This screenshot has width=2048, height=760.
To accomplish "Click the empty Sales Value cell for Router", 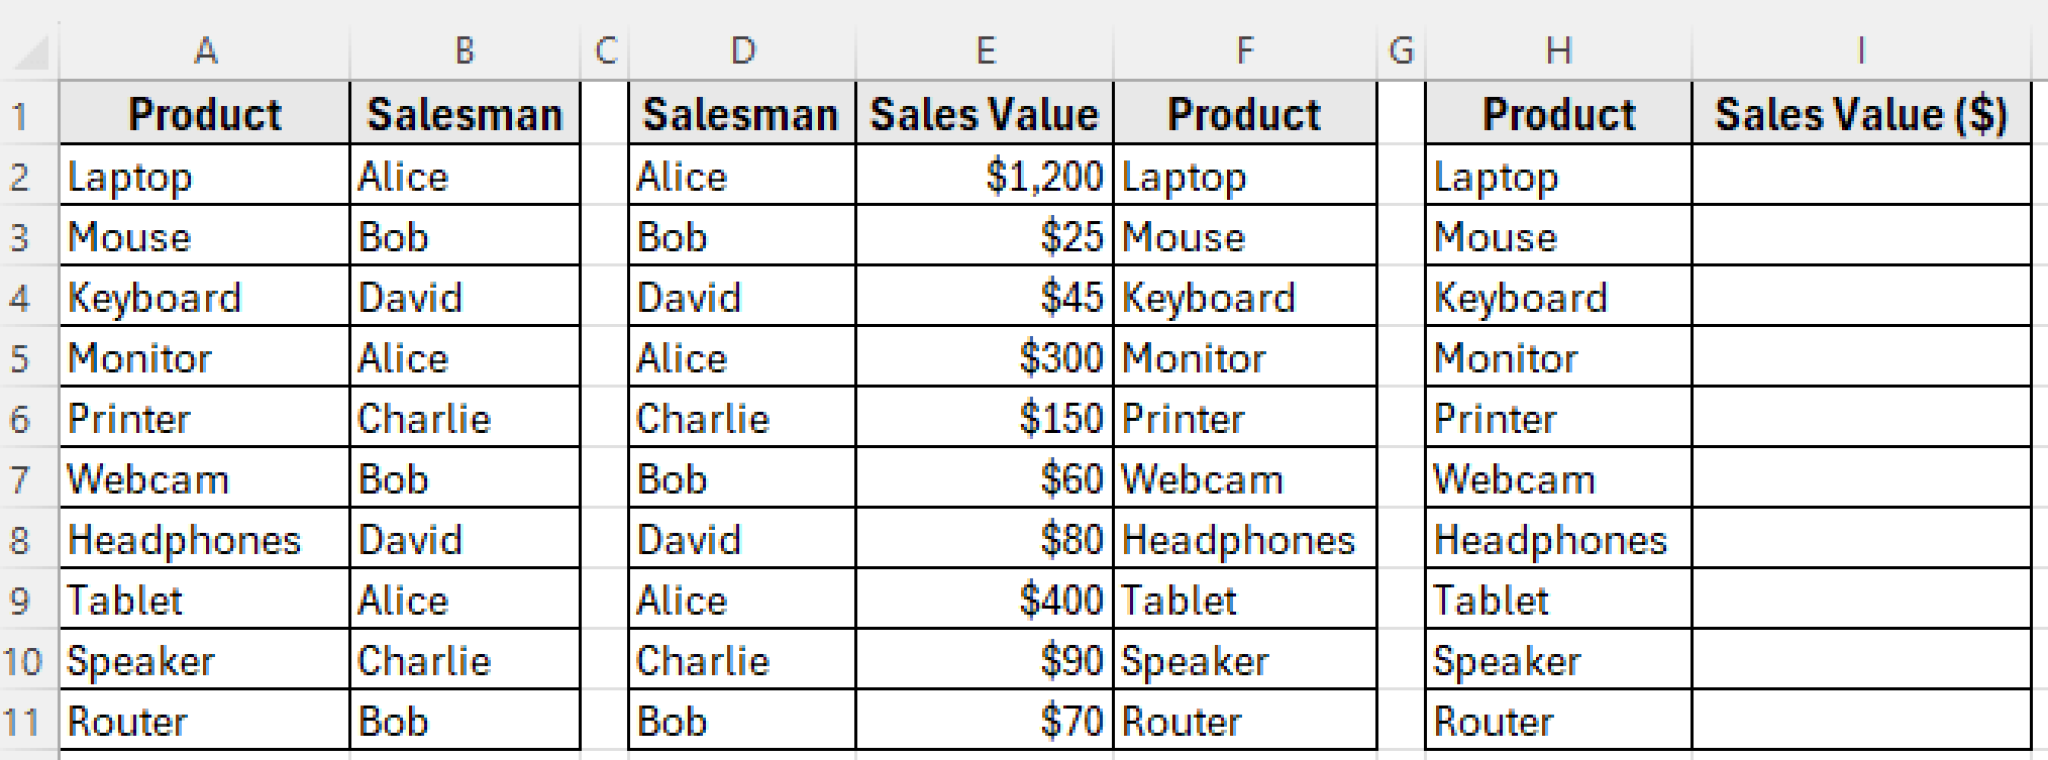I will pyautogui.click(x=1861, y=721).
